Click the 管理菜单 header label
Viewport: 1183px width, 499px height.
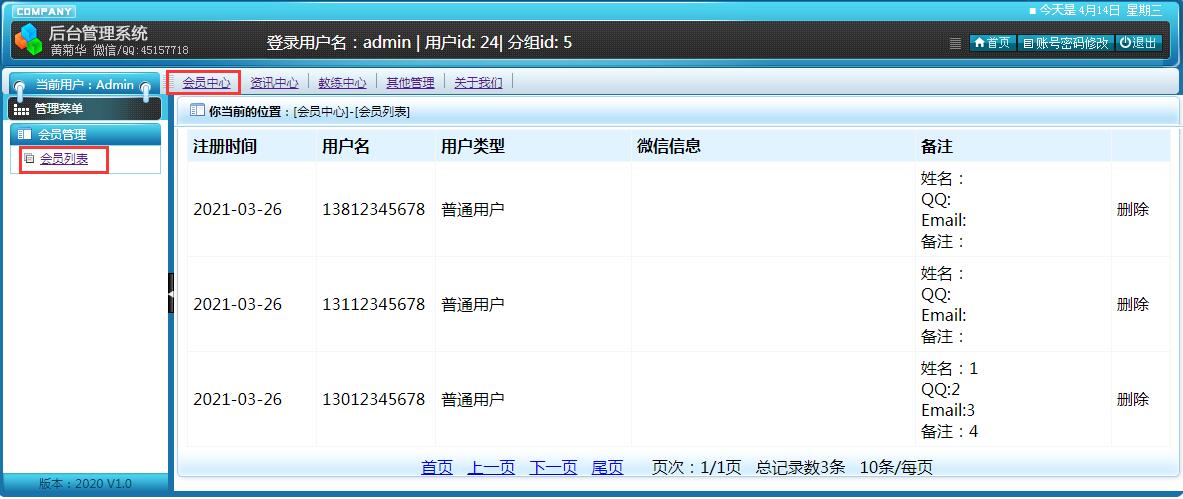point(59,109)
